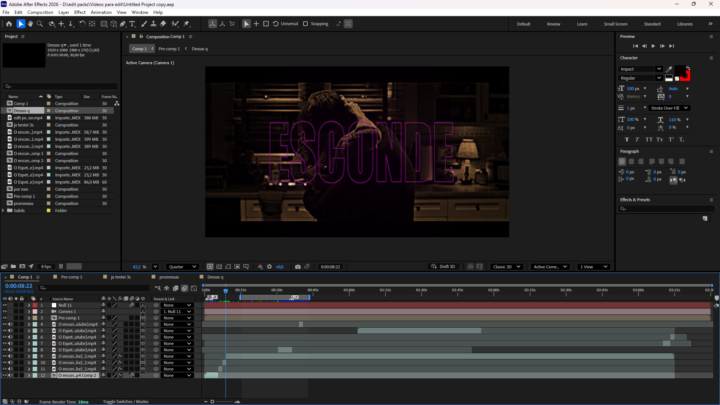The height and width of the screenshot is (405, 720).
Task: Select the Rotation tool
Action: point(82,24)
